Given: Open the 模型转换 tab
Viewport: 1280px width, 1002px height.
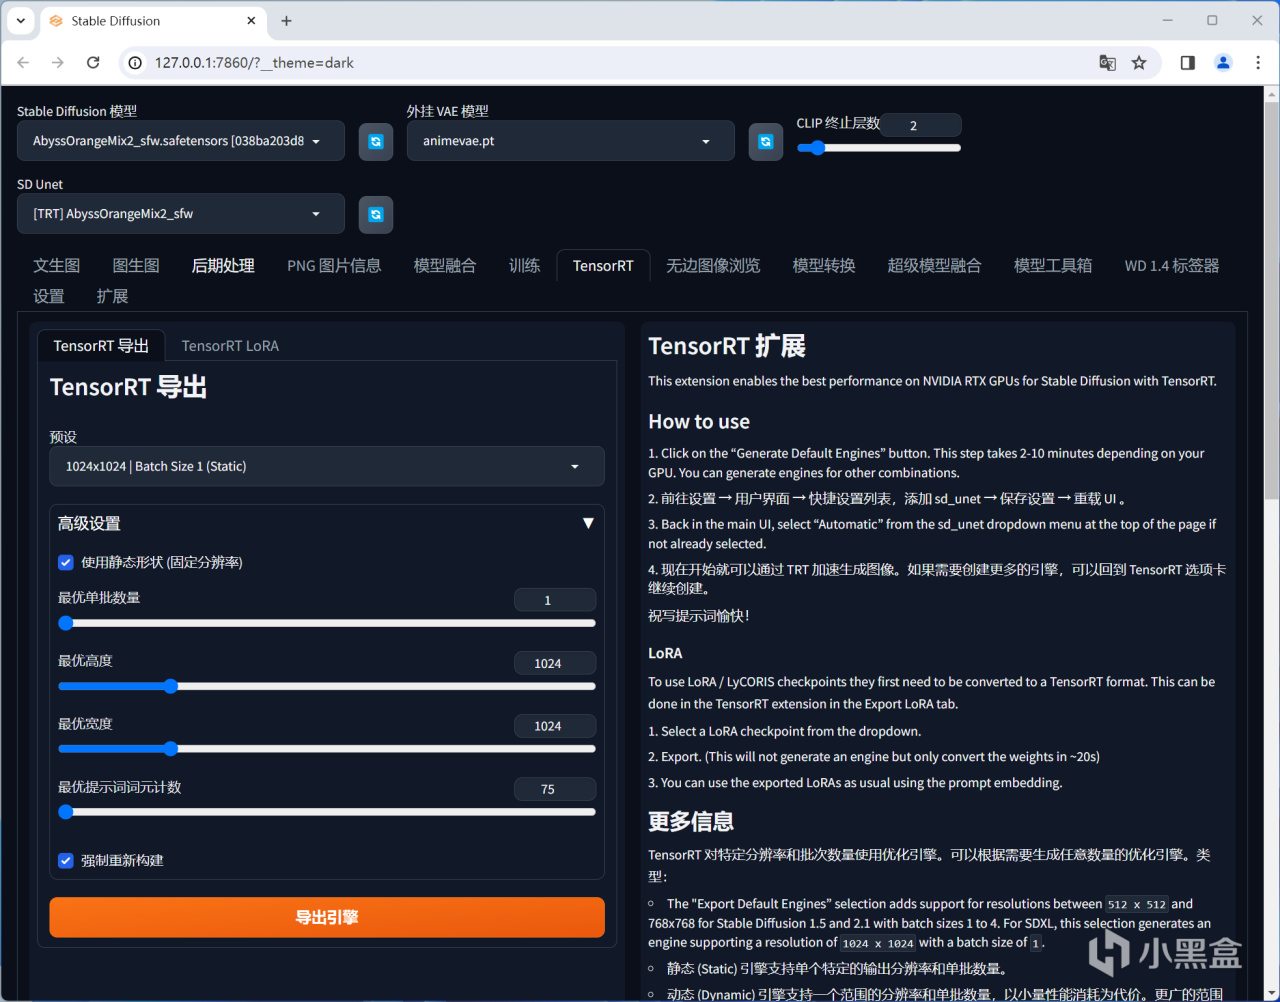Looking at the screenshot, I should click(x=824, y=265).
